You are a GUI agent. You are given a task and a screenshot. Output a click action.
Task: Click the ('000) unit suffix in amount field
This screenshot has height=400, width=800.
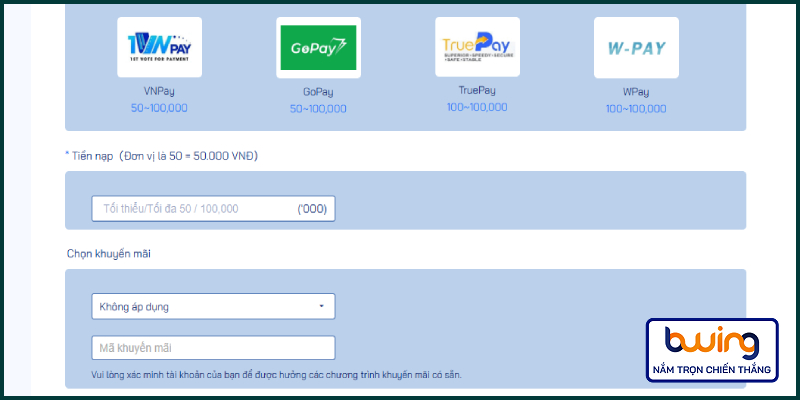pos(312,209)
